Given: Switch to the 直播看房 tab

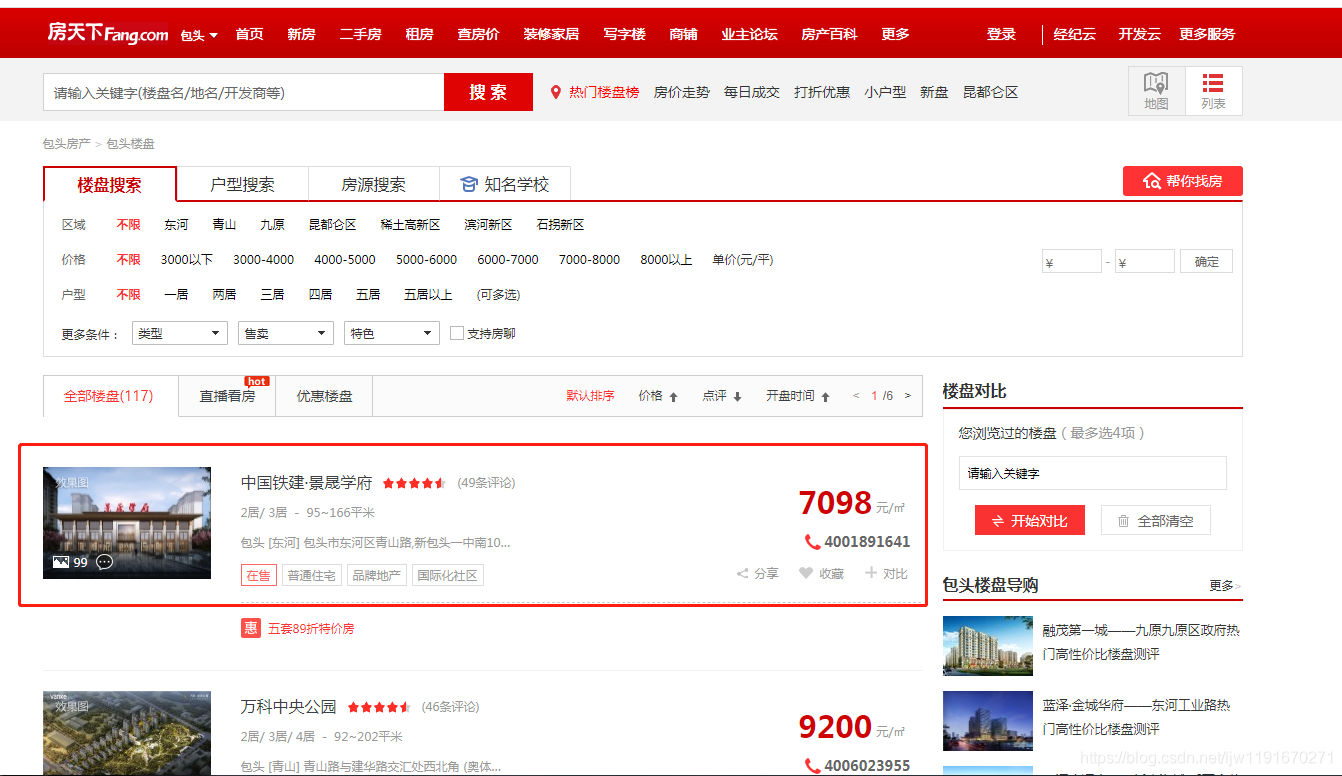Looking at the screenshot, I should (227, 396).
